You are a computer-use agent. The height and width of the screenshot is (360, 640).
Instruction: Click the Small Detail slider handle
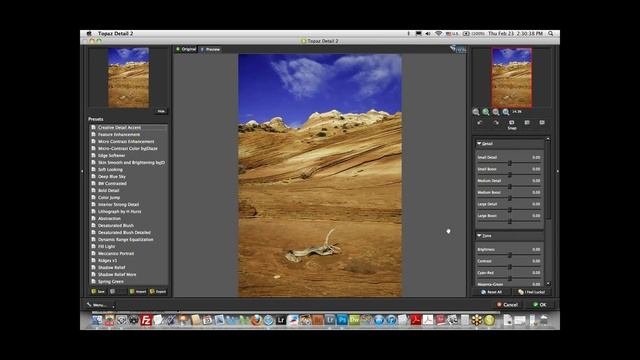pos(510,163)
